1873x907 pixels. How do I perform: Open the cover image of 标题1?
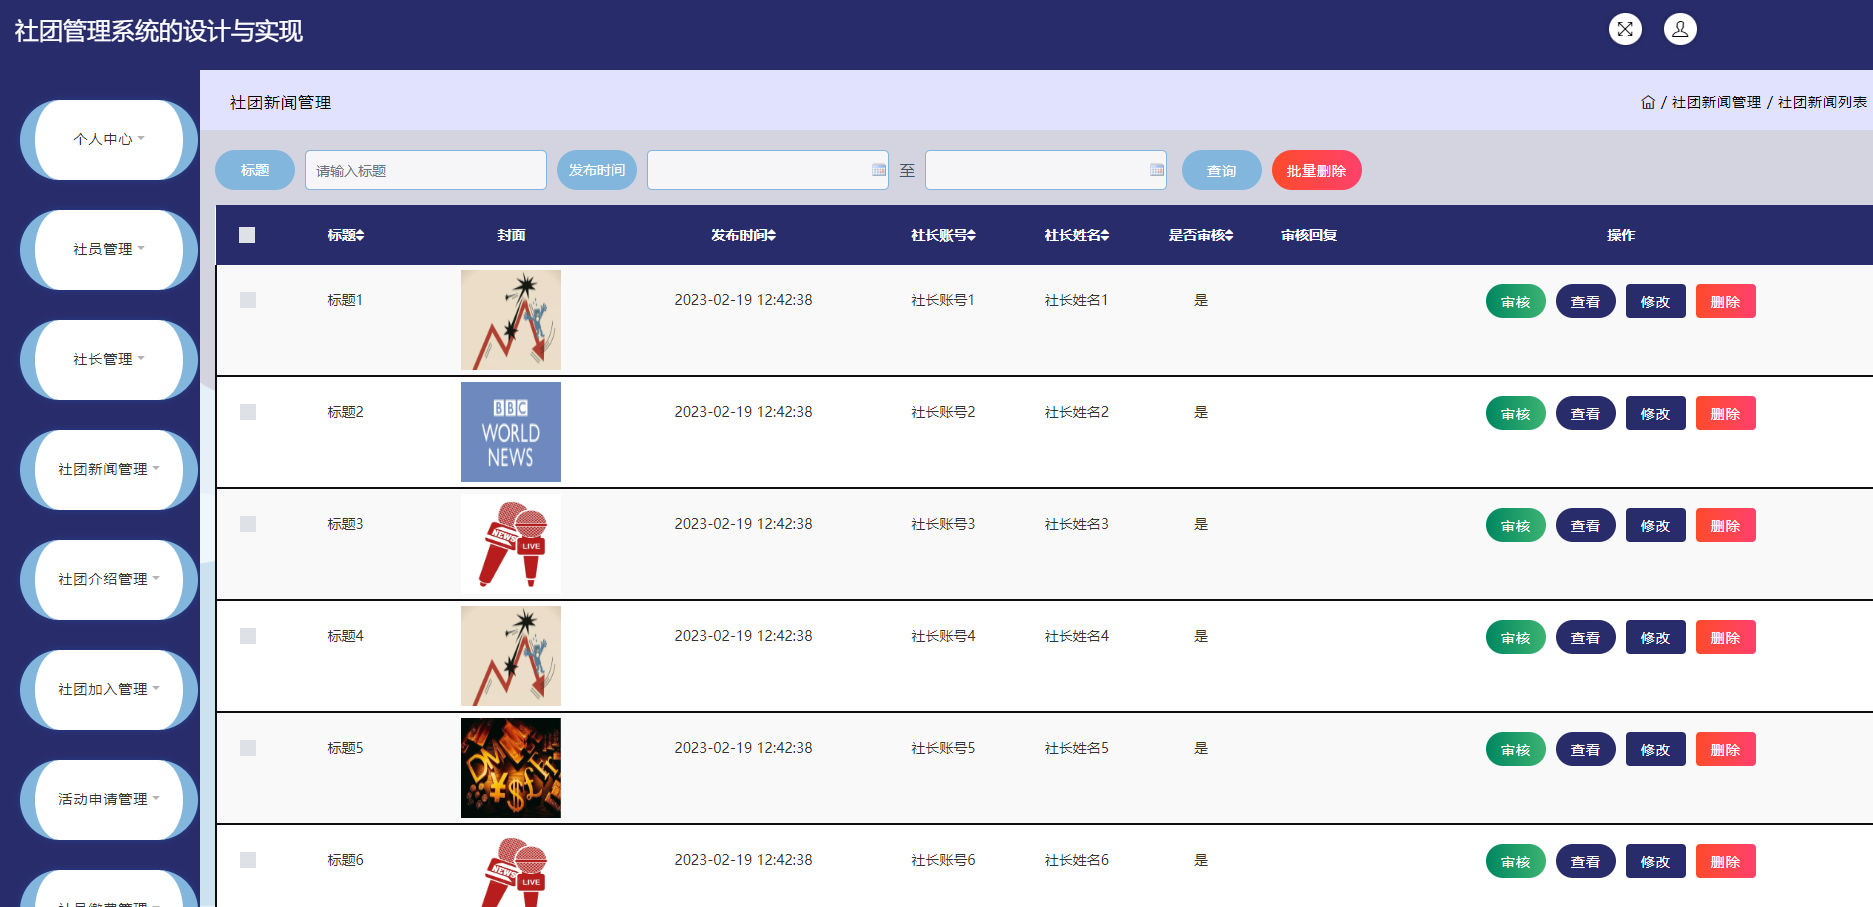coord(511,320)
